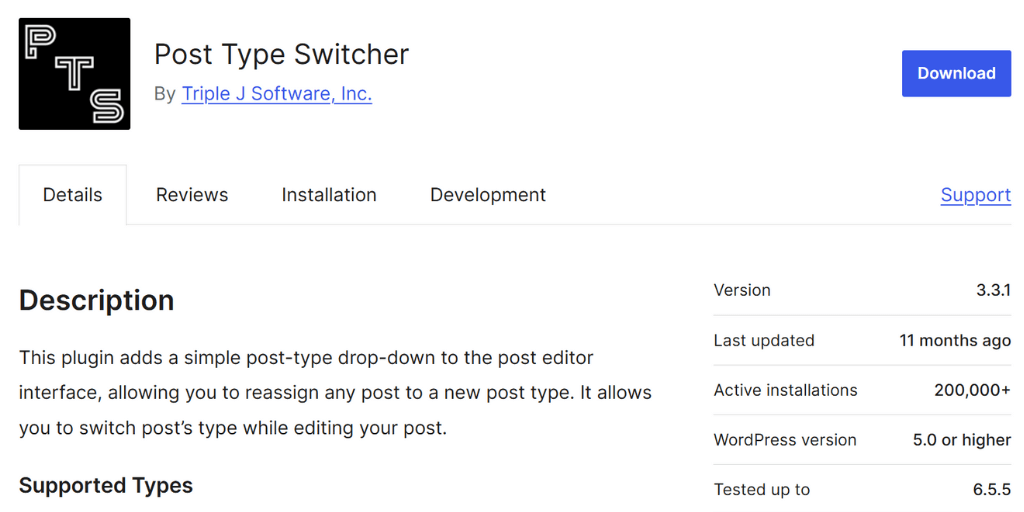This screenshot has height=512, width=1024.
Task: Click the Active installations label
Action: [x=786, y=390]
